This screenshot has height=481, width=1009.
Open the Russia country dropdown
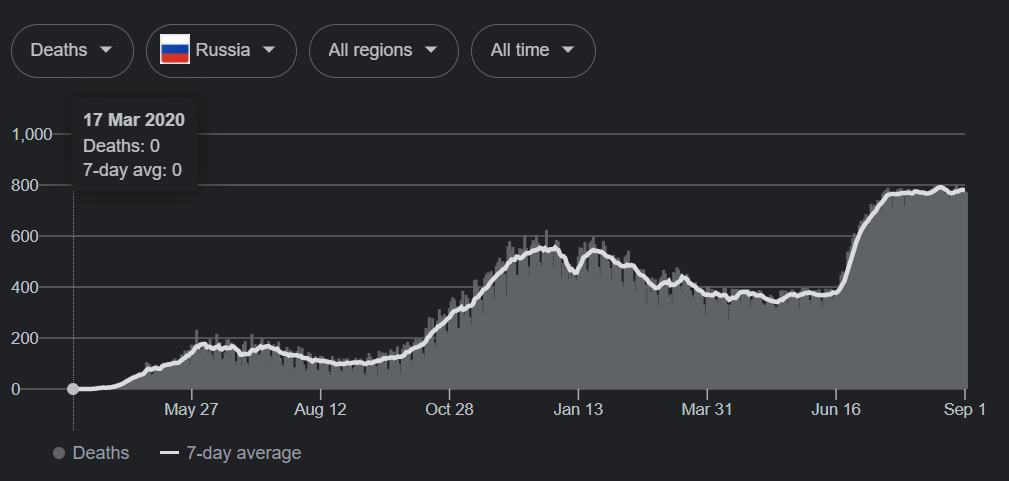pos(222,50)
